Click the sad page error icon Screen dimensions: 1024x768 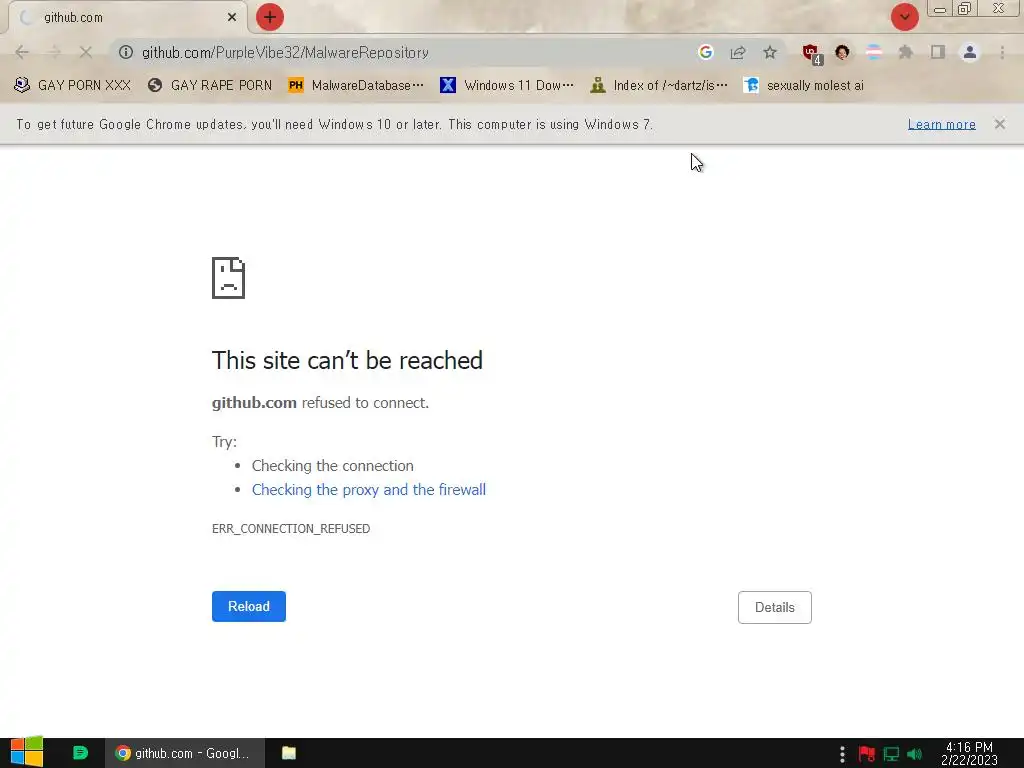(229, 278)
